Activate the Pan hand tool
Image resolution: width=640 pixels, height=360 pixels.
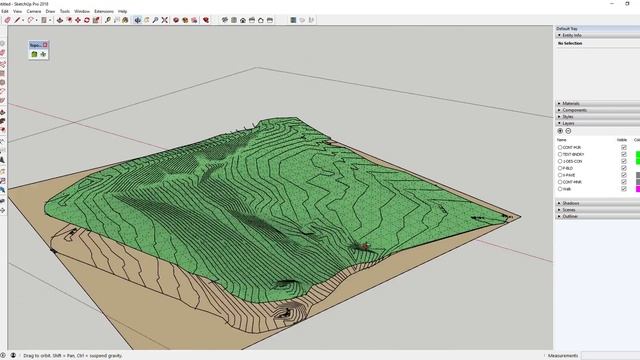tap(147, 20)
